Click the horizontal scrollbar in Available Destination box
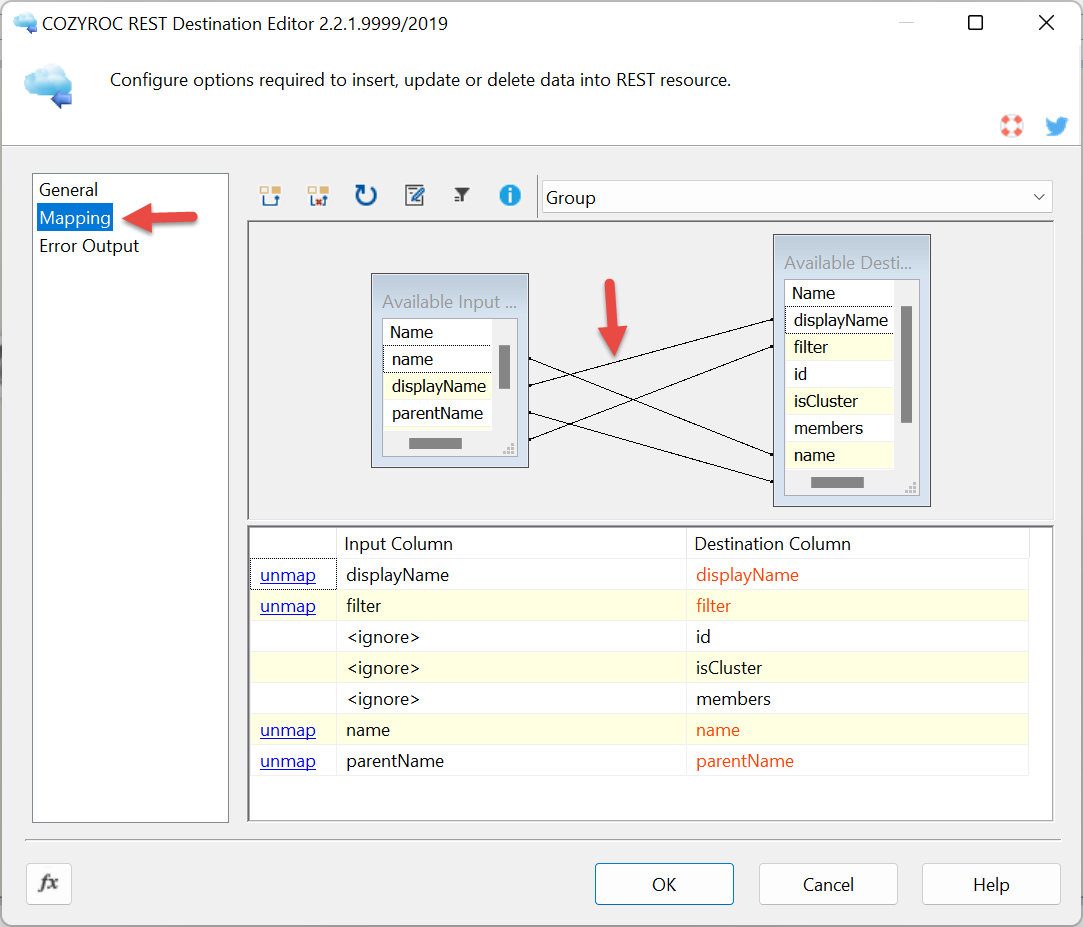 [x=837, y=482]
